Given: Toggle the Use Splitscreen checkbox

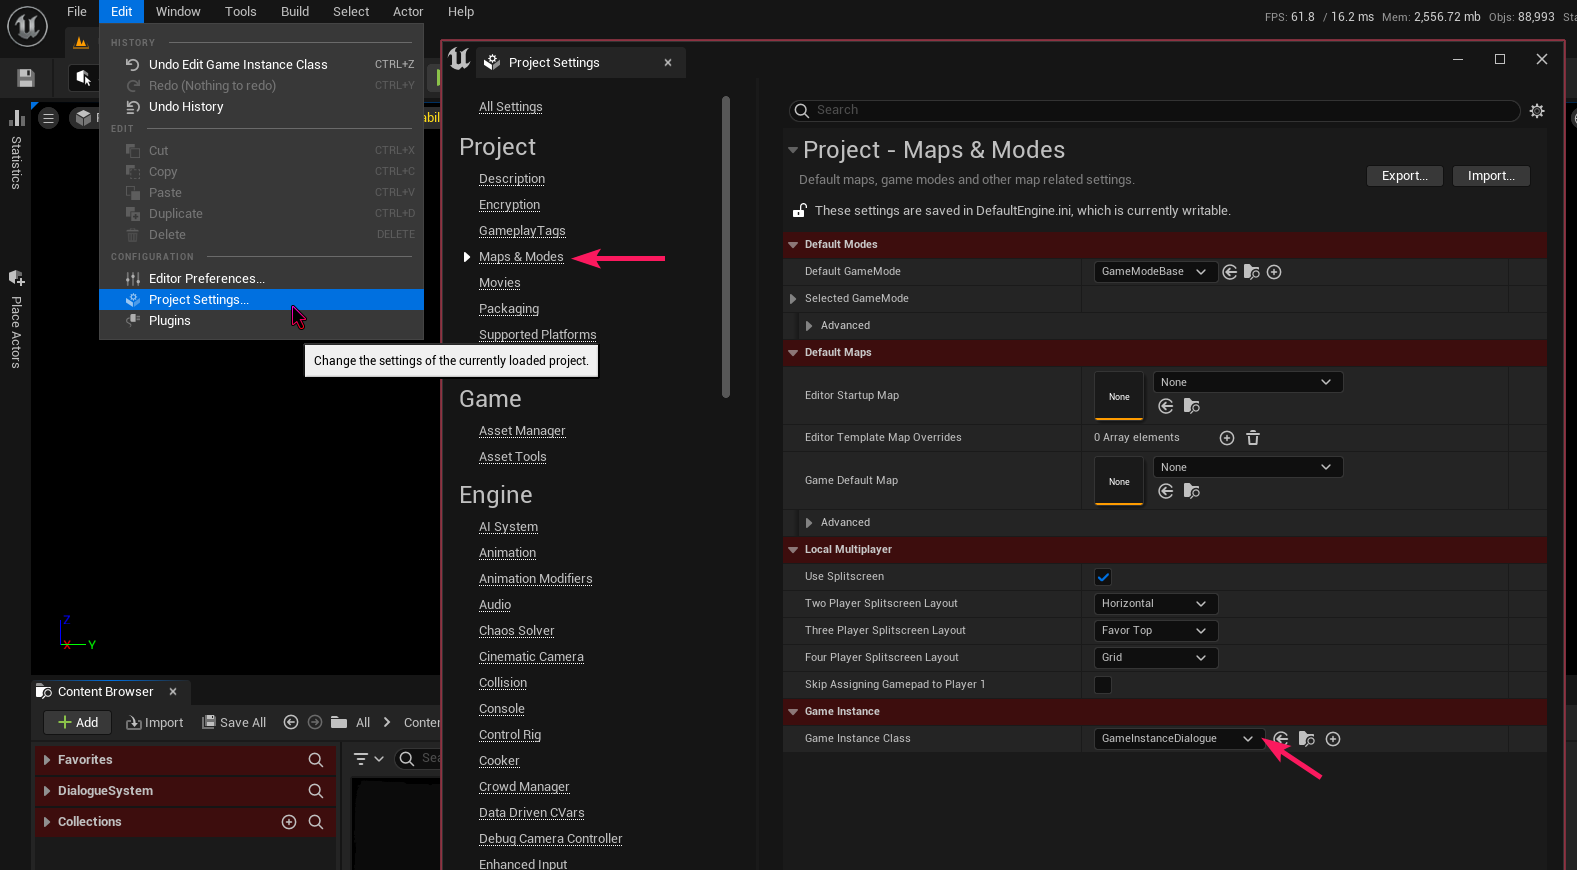Looking at the screenshot, I should point(1103,577).
